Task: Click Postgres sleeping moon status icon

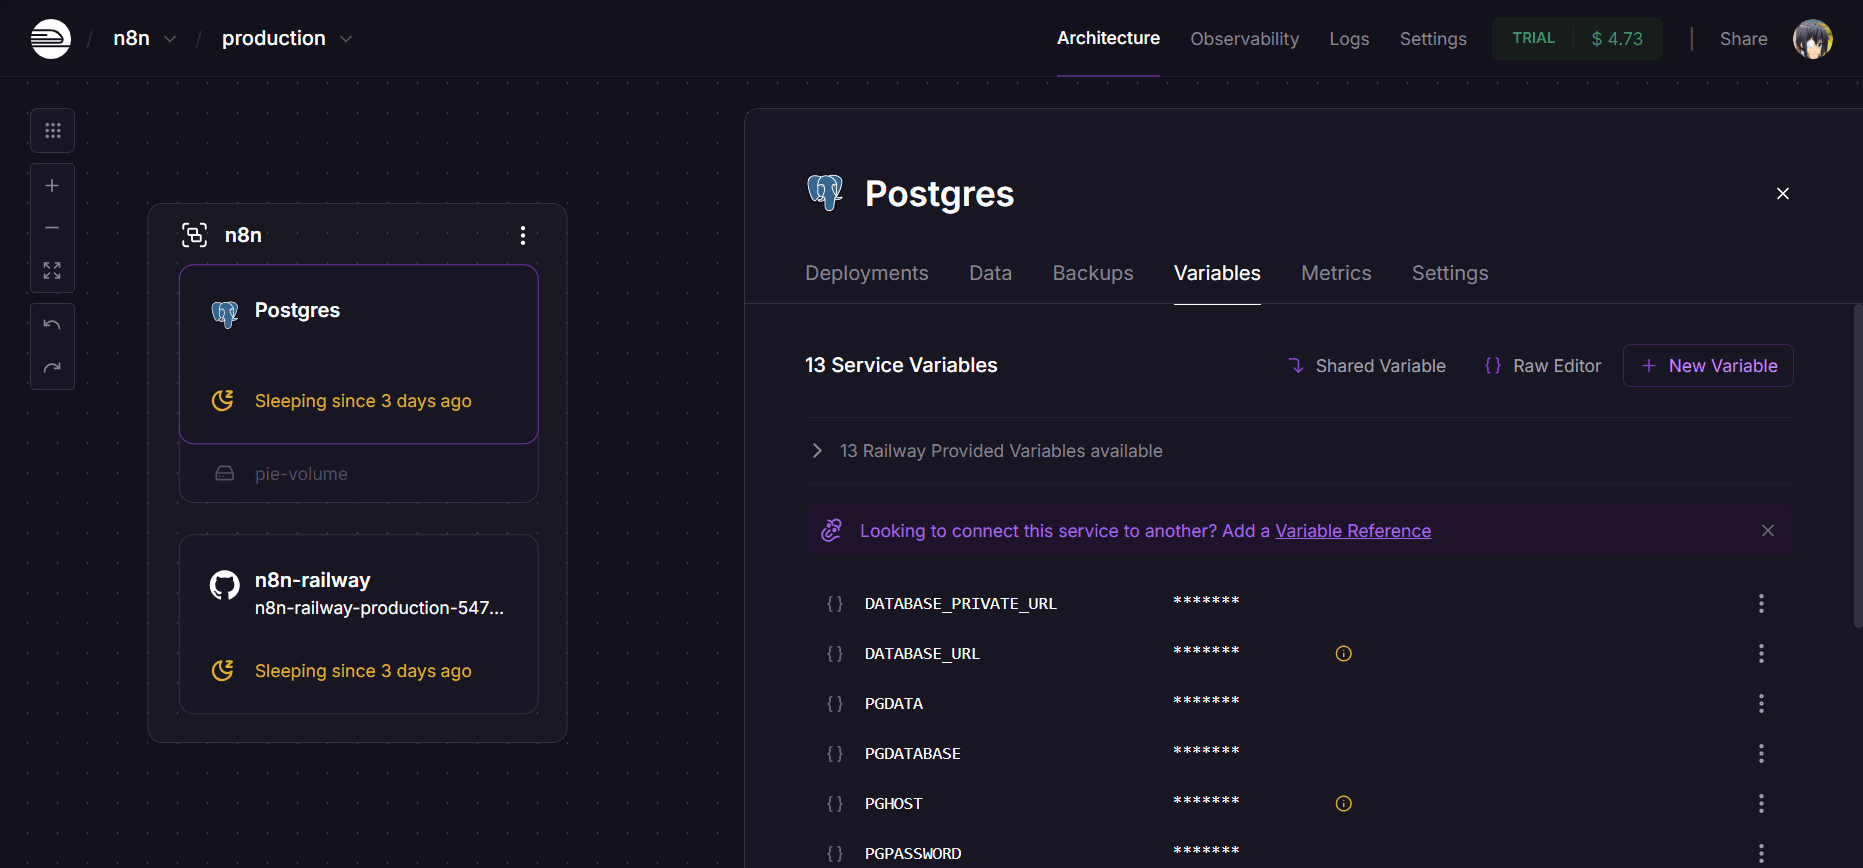Action: pos(223,400)
